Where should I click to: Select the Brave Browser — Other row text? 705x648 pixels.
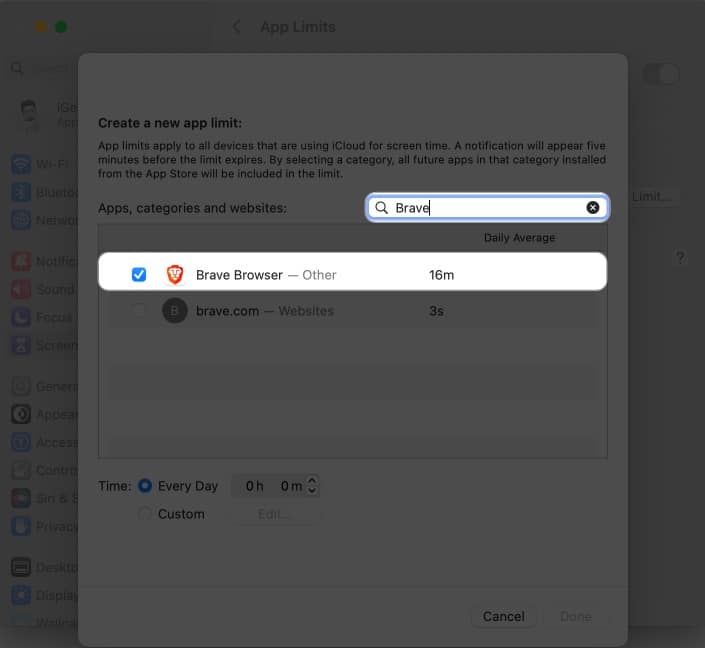pyautogui.click(x=266, y=275)
